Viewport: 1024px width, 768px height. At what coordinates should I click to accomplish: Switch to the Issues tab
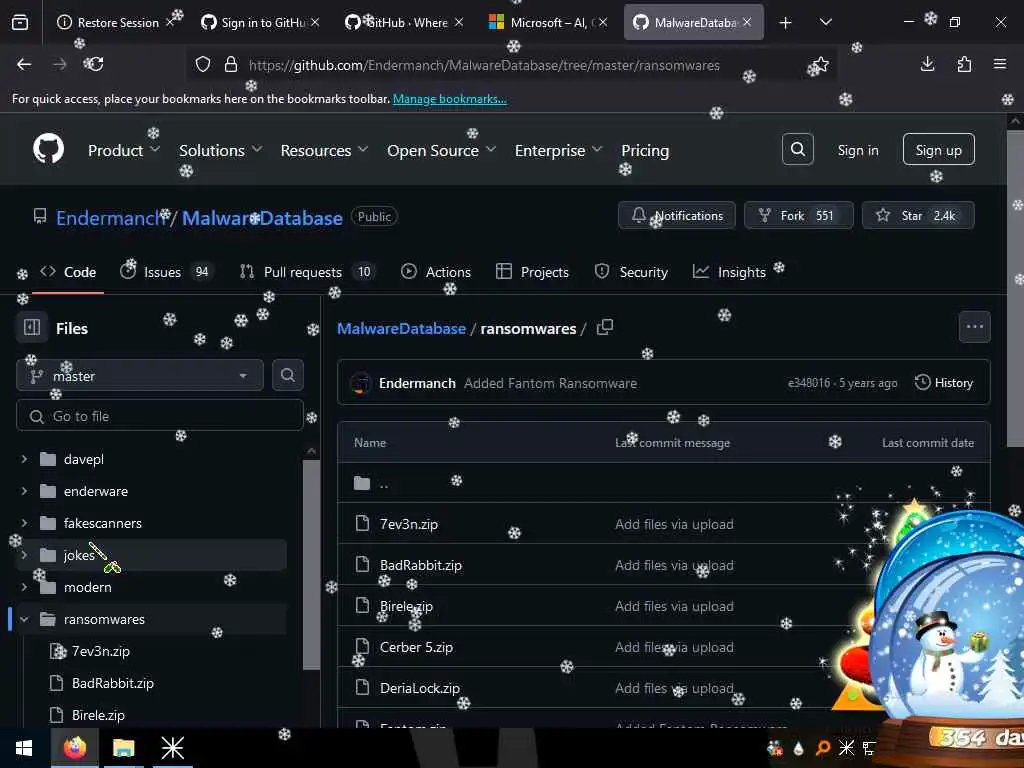167,272
